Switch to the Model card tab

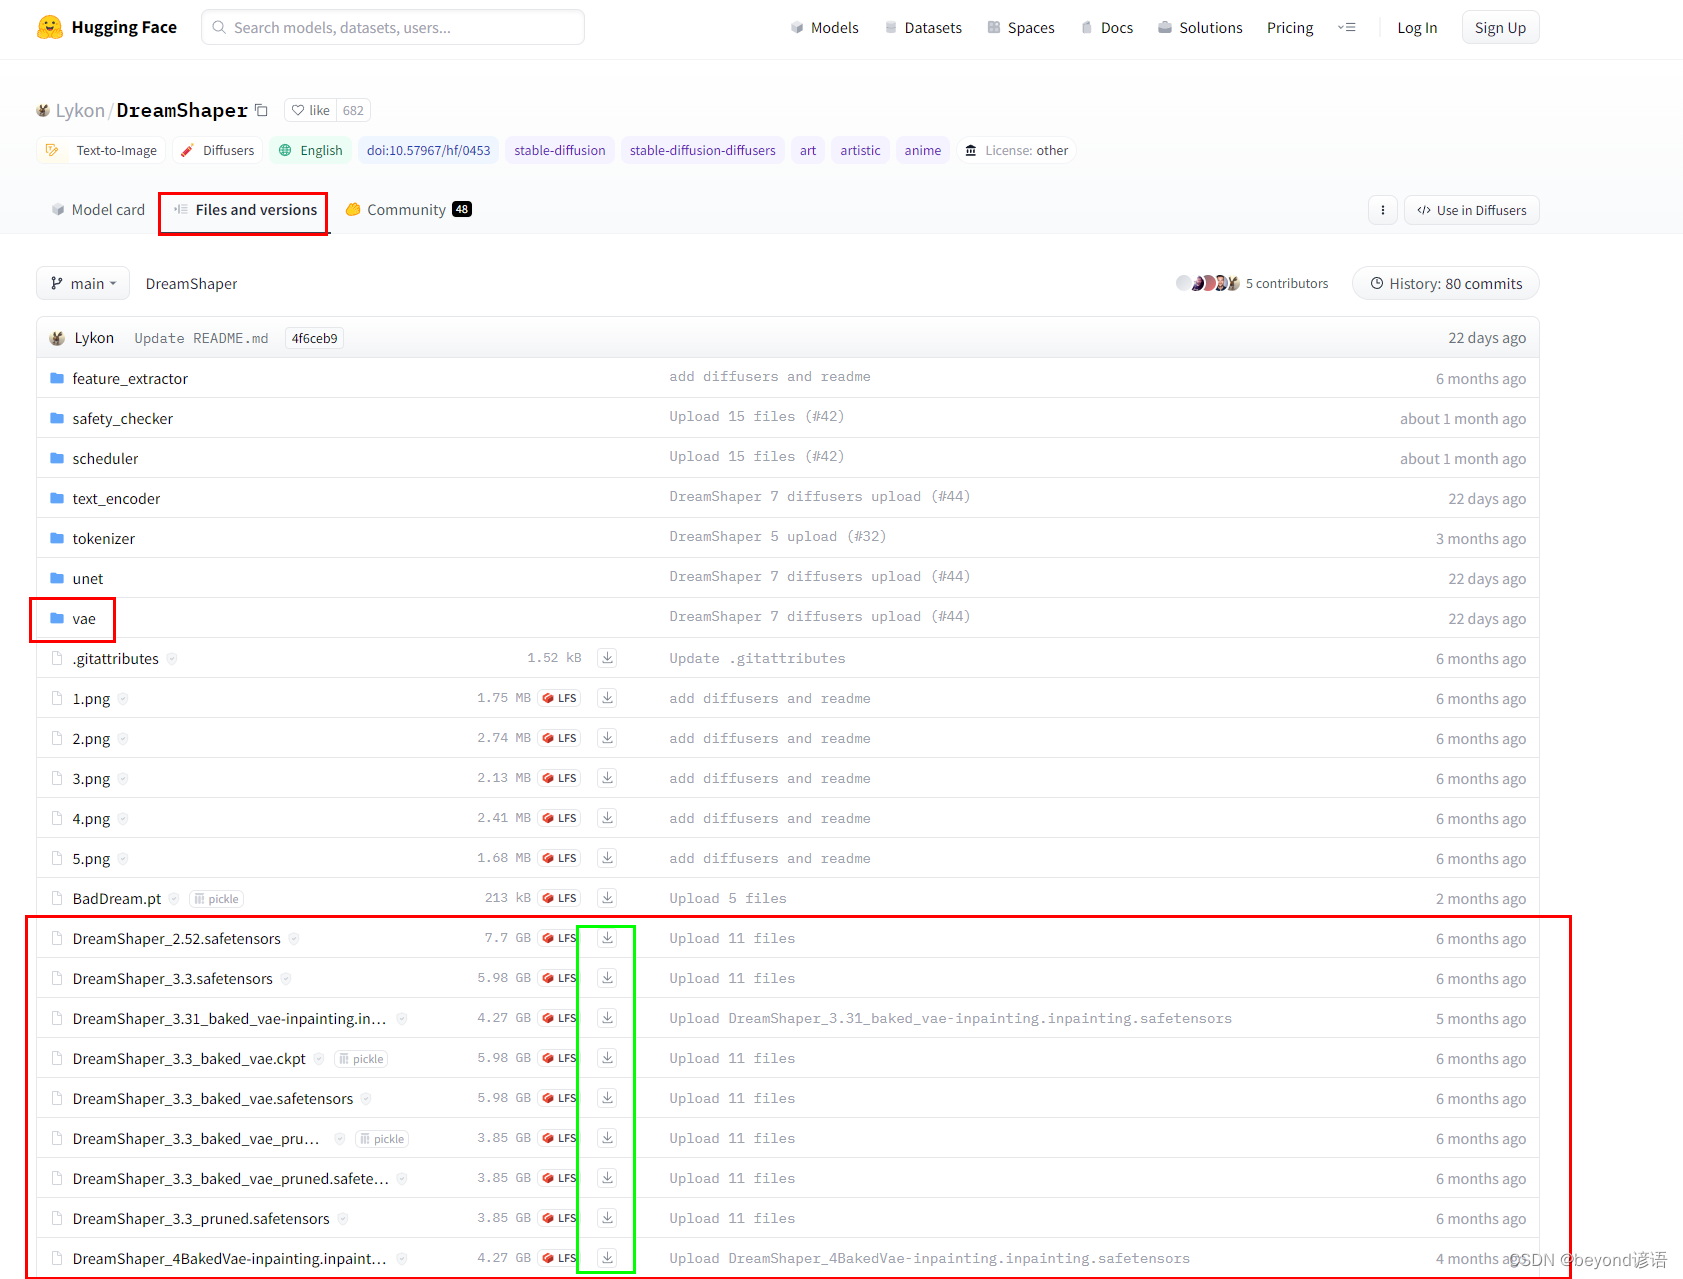point(98,209)
